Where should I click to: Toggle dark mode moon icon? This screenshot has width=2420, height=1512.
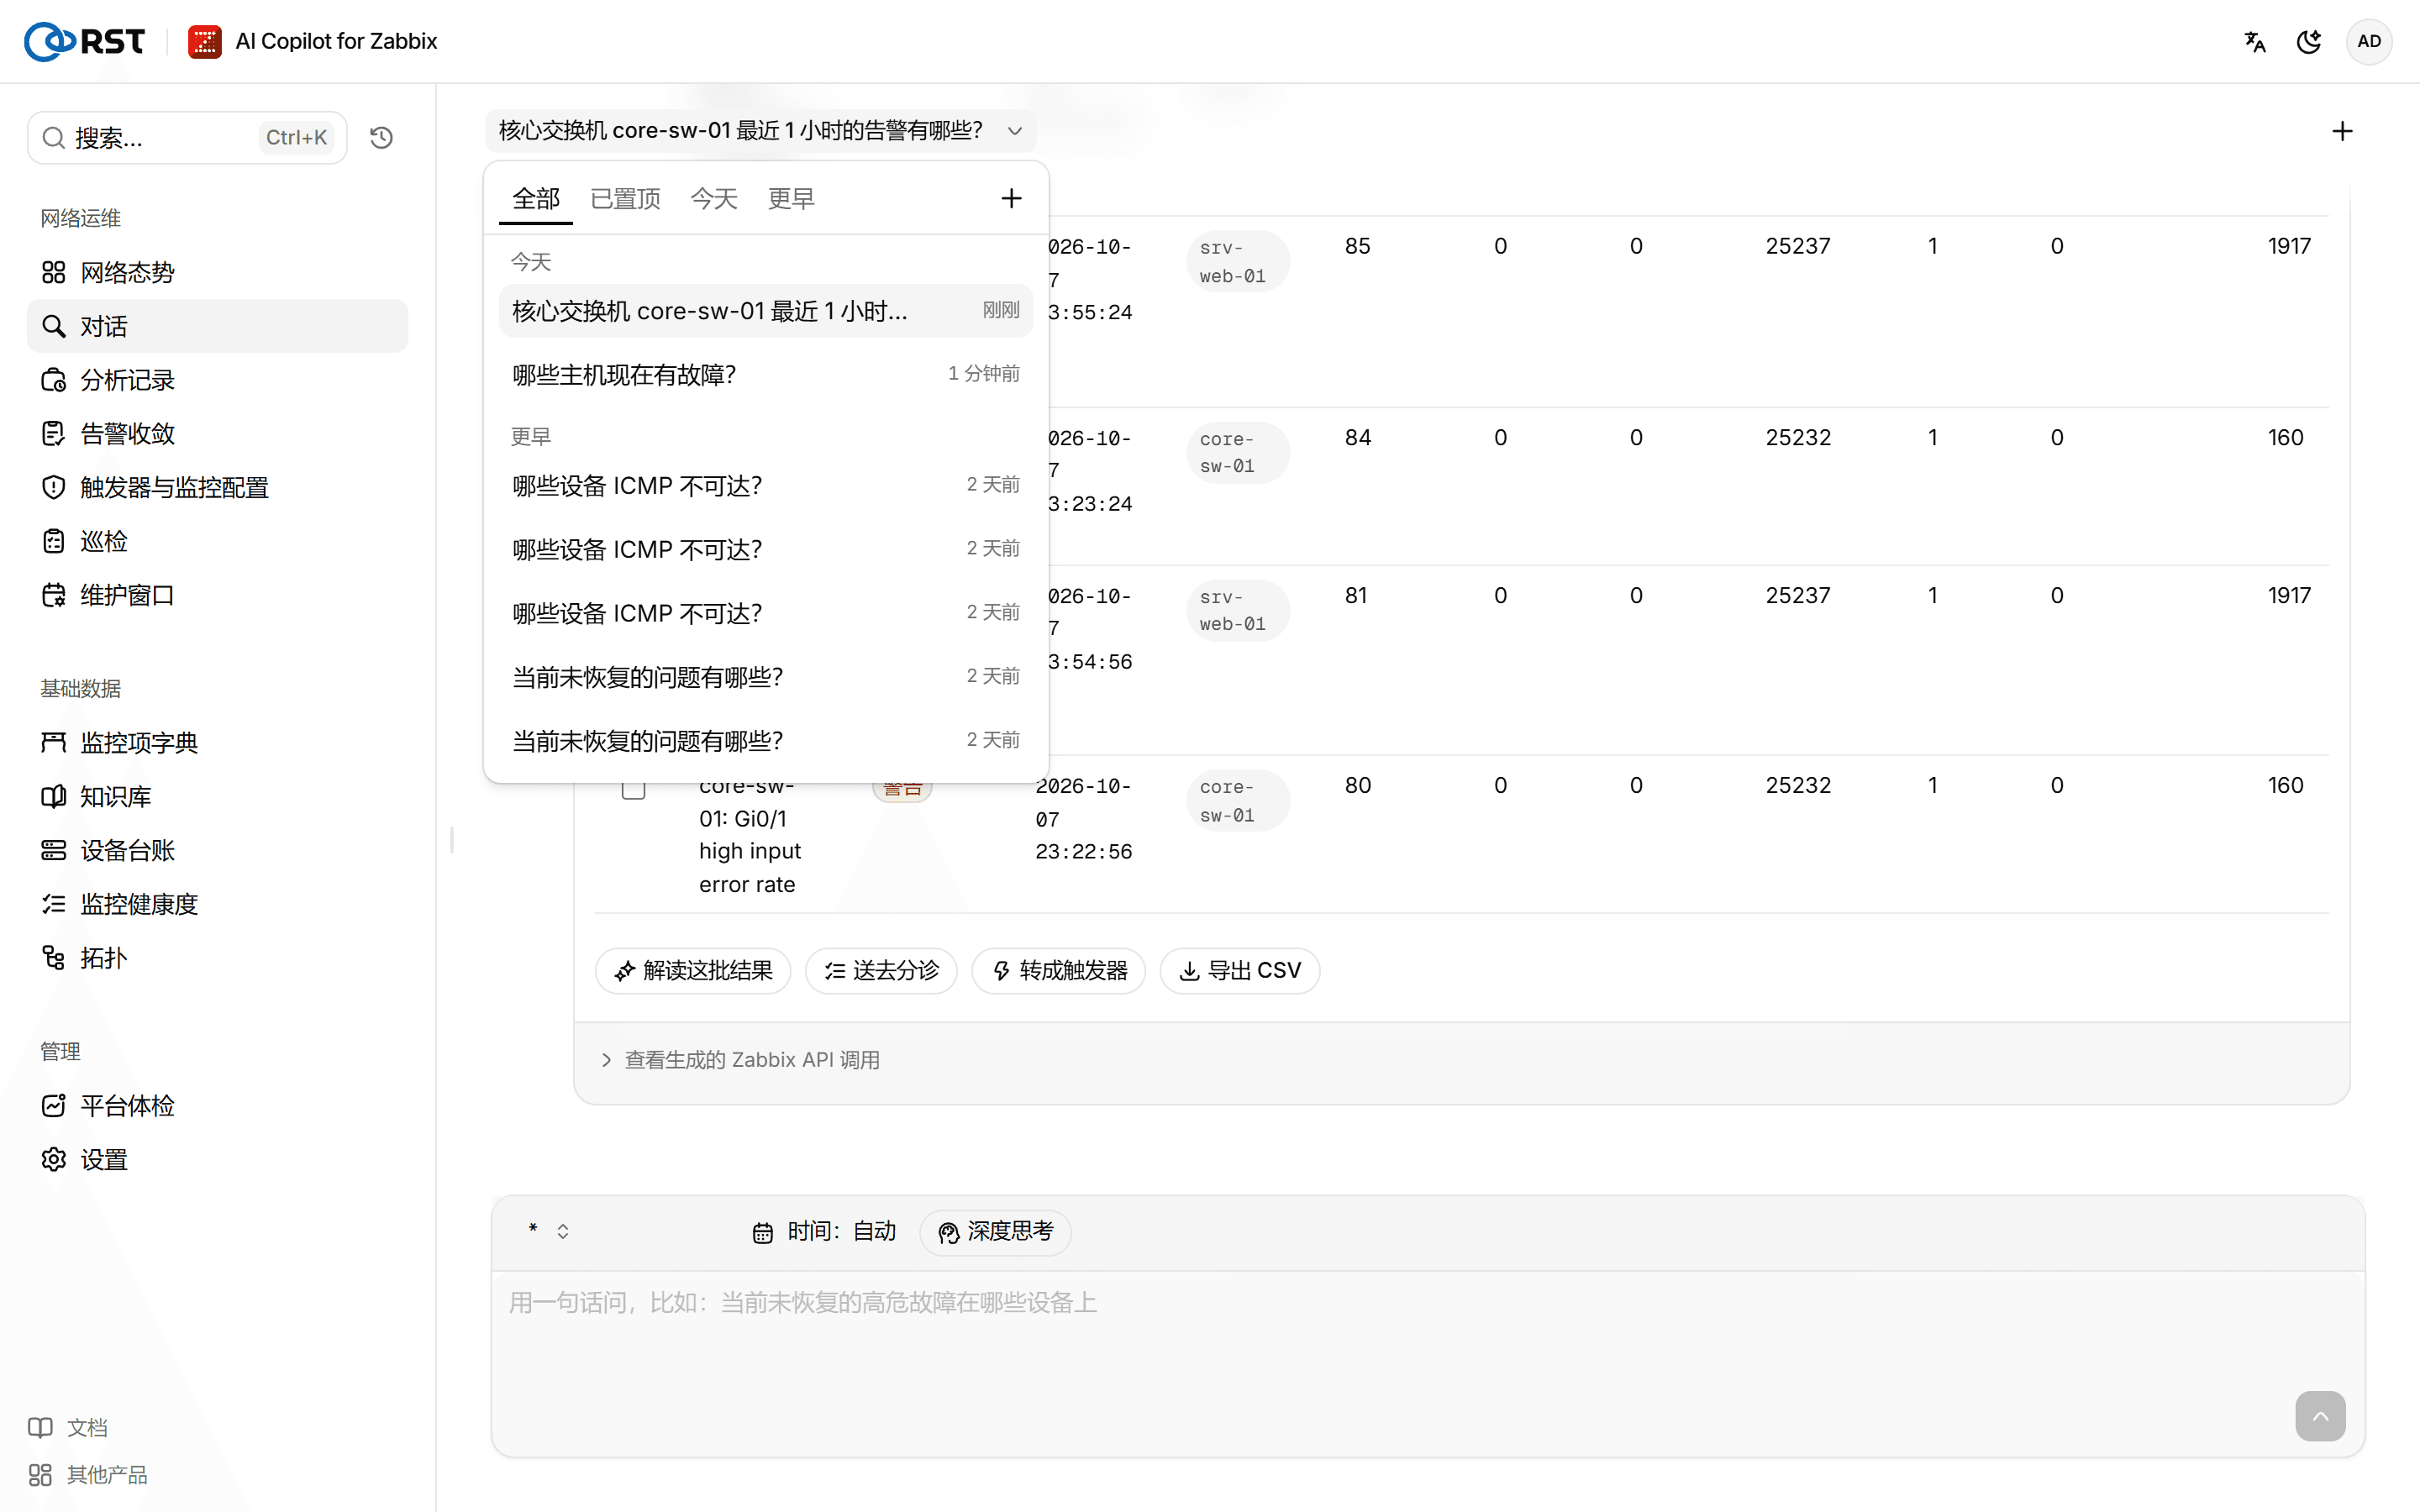(x=2309, y=41)
